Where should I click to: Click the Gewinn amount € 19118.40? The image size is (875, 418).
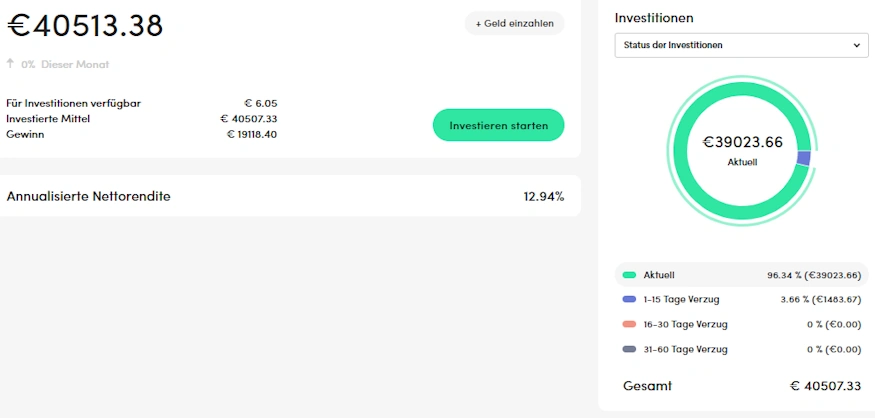click(252, 134)
